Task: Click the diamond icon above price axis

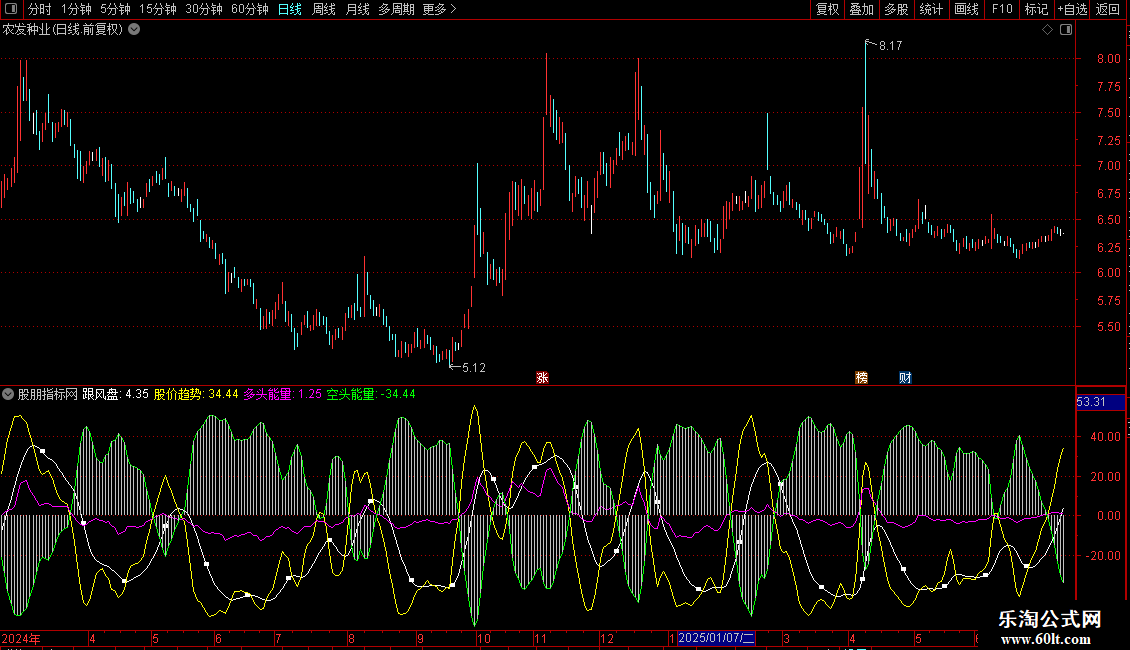Action: tap(1048, 30)
